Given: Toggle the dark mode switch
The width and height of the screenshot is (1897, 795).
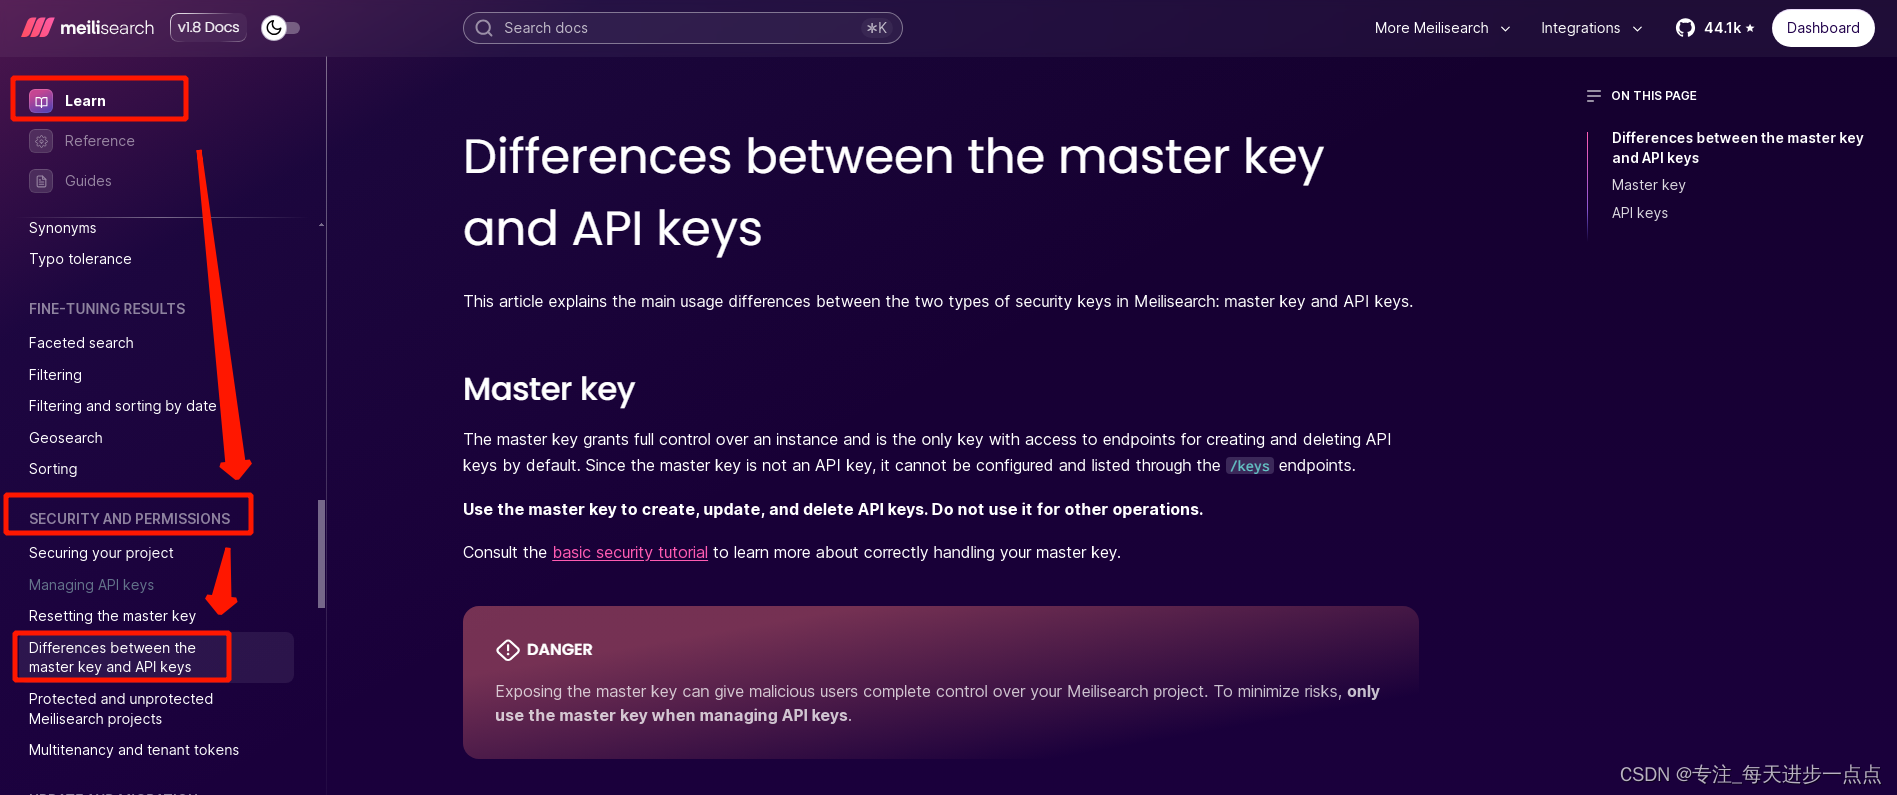Looking at the screenshot, I should [x=281, y=28].
